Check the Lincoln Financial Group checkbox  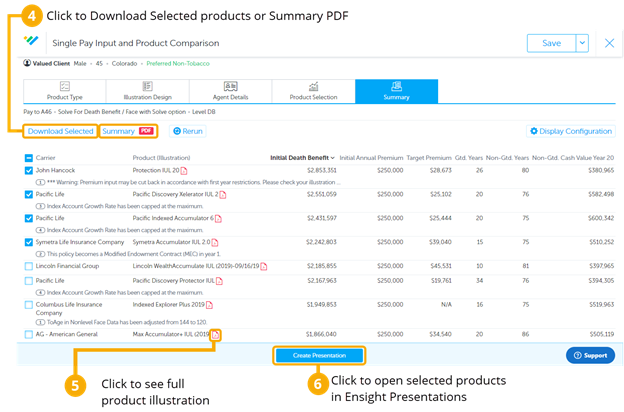[29, 266]
